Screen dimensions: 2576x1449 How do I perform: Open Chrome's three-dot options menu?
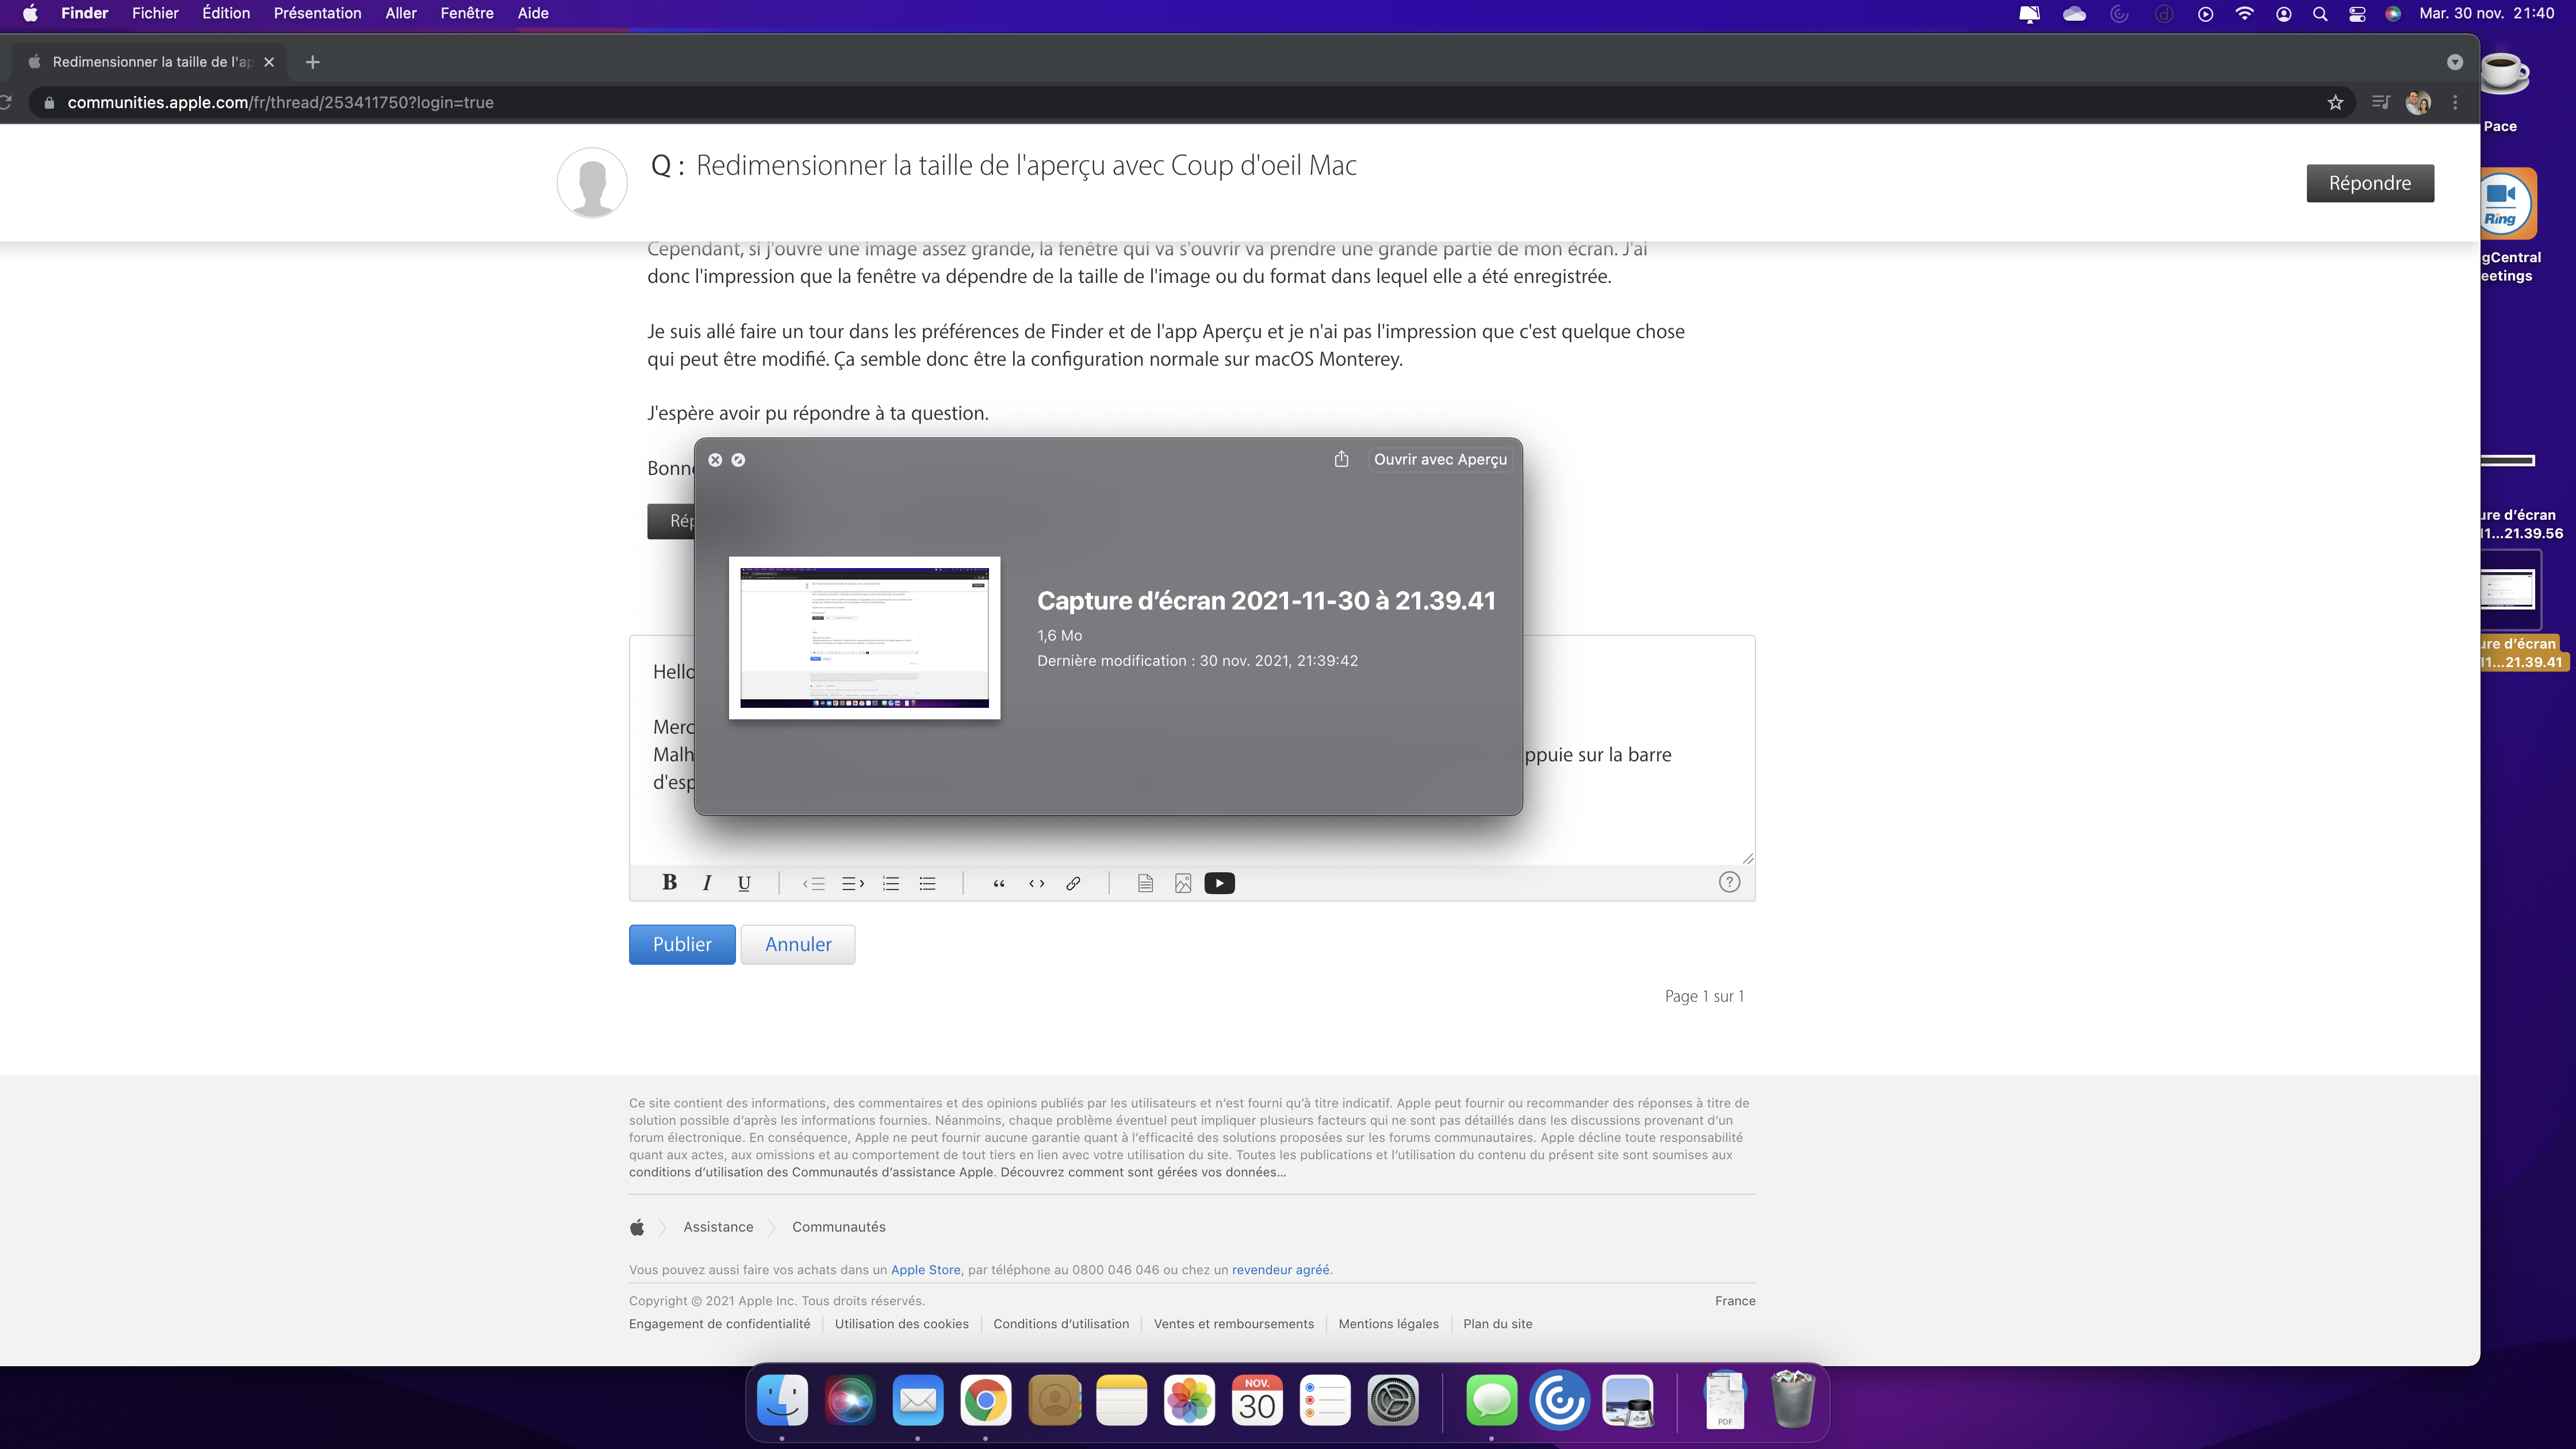point(2455,102)
